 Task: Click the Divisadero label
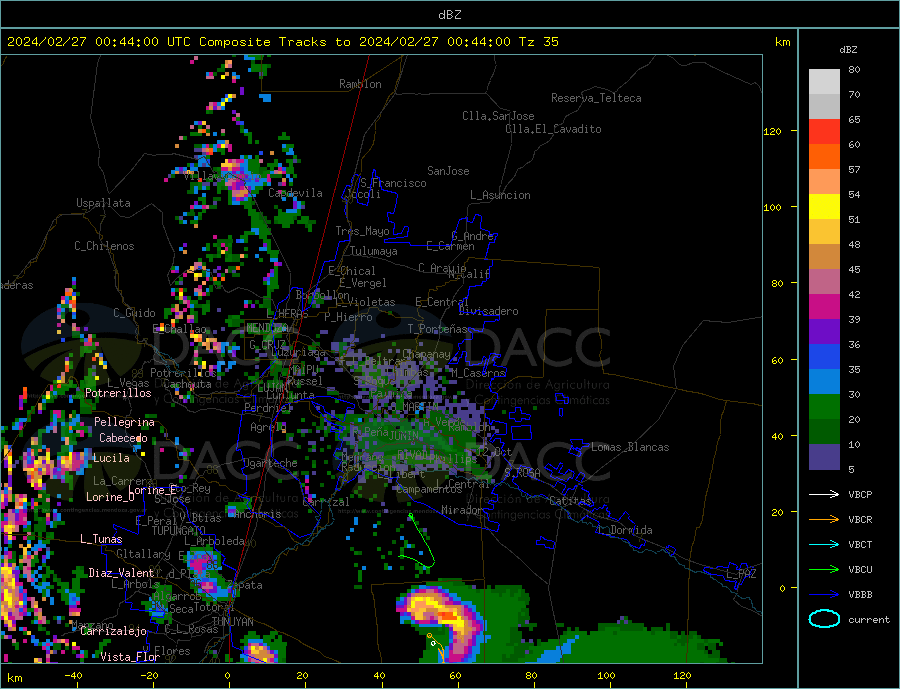click(488, 311)
